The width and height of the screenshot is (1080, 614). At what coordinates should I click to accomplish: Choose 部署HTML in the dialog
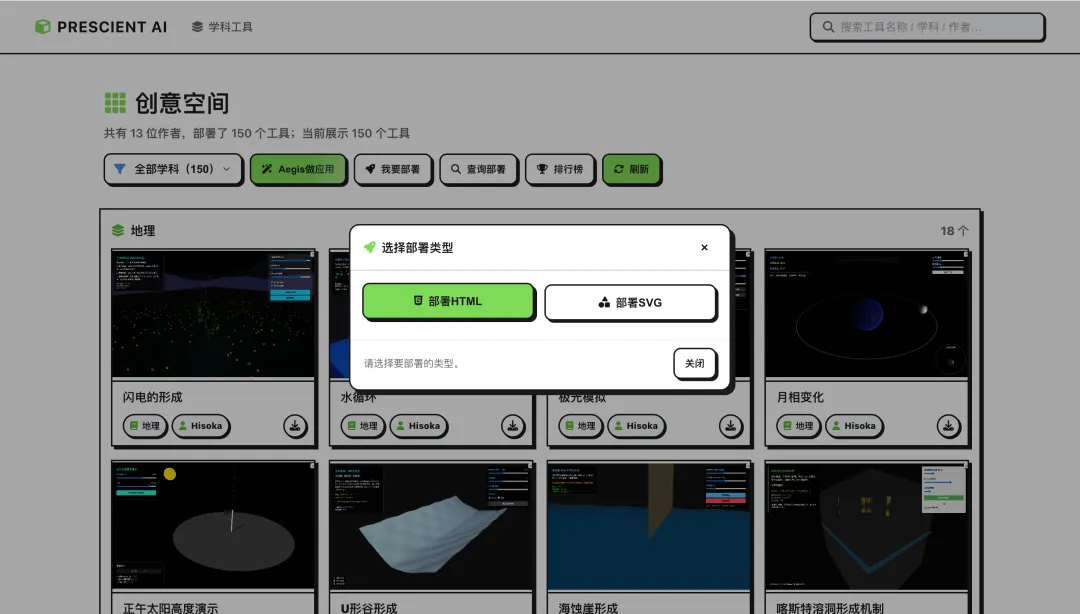pos(448,301)
